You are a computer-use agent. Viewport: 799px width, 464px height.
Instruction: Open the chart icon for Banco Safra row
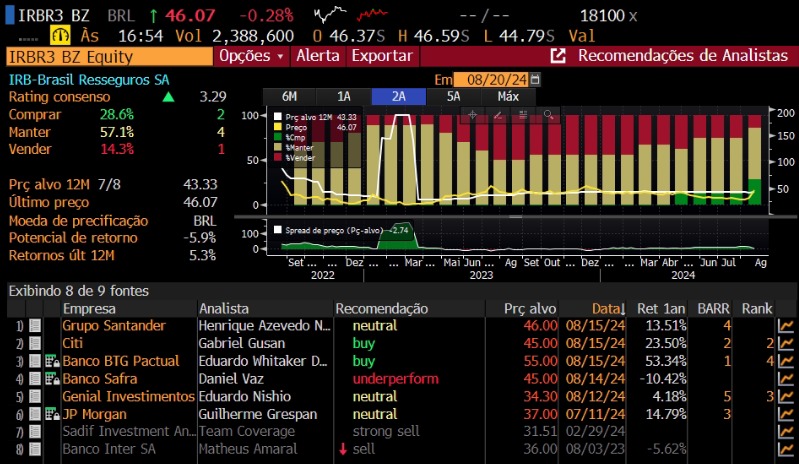pyautogui.click(x=786, y=379)
